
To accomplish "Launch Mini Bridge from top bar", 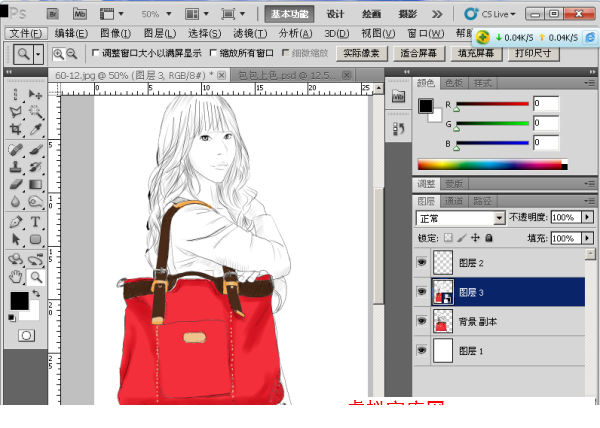I will [80, 14].
